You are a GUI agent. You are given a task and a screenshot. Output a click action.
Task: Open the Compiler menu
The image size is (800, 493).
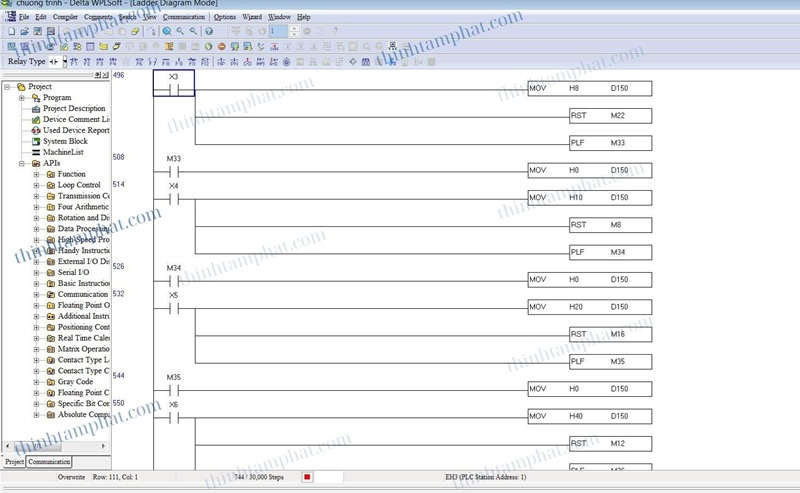click(x=65, y=17)
